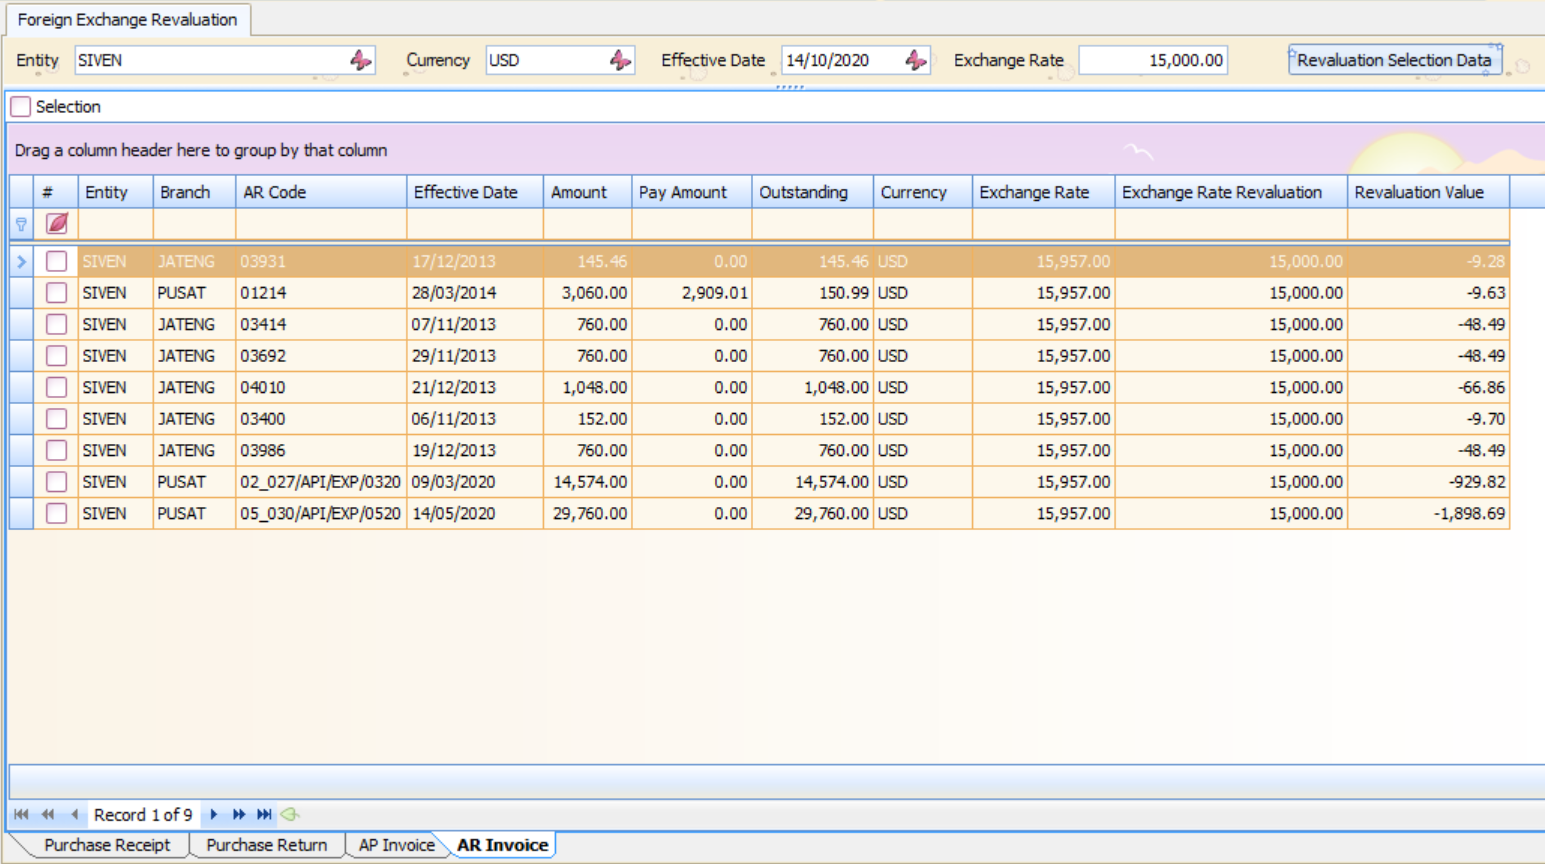The width and height of the screenshot is (1545, 864).
Task: Check the row for AR Code 04010
Action: 56,387
